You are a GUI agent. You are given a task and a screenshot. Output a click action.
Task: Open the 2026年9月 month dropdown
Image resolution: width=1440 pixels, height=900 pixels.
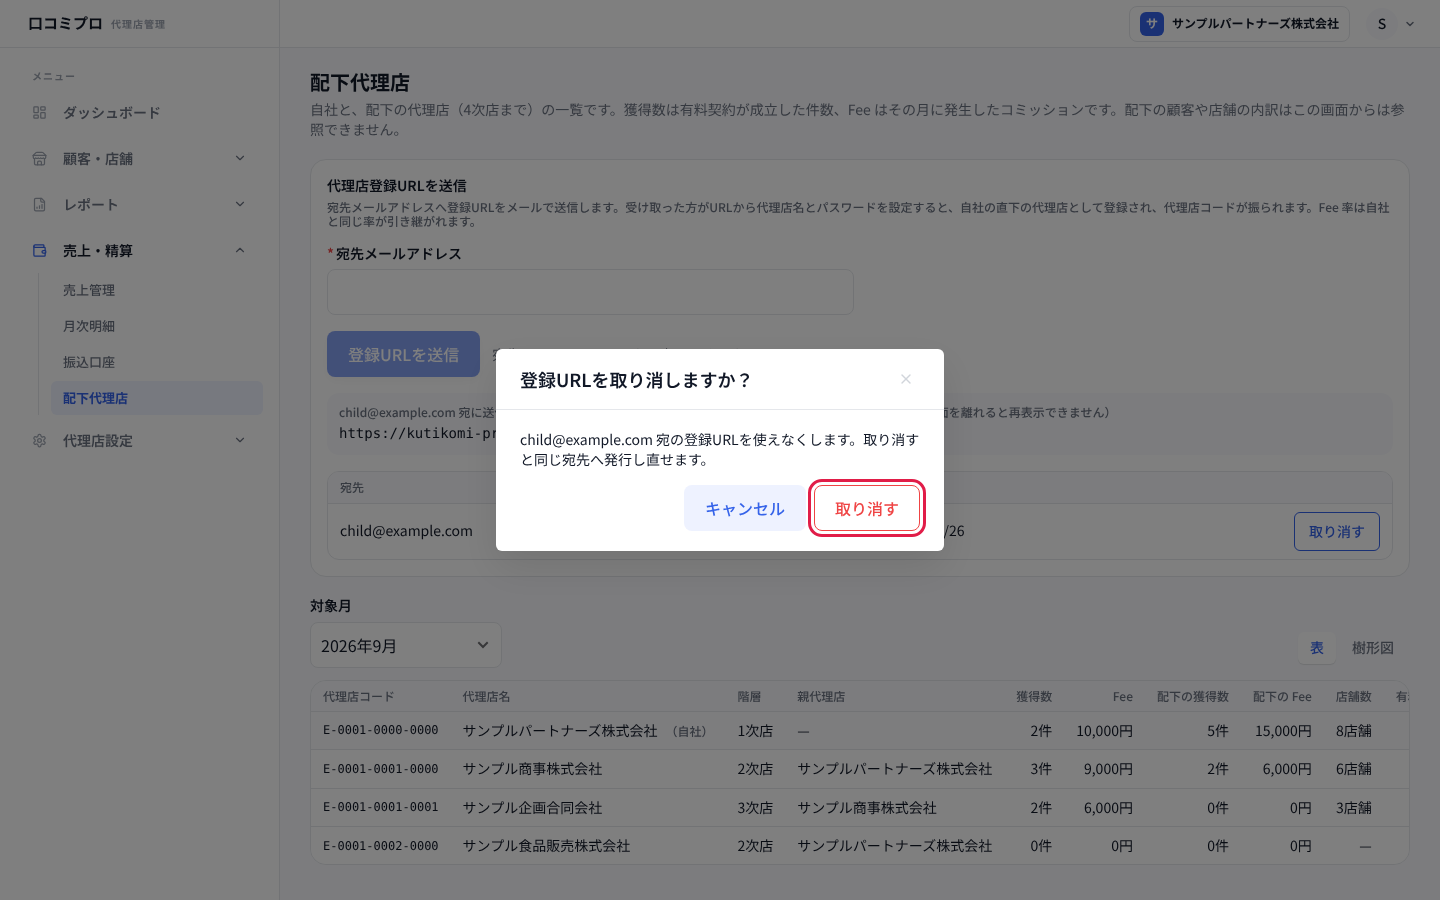406,646
